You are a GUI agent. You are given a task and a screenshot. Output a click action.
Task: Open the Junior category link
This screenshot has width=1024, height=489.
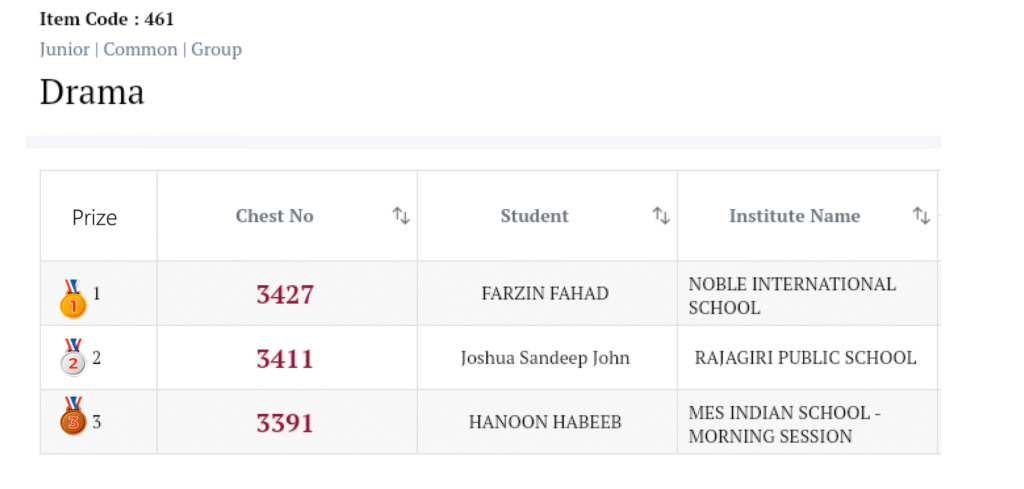tap(64, 49)
